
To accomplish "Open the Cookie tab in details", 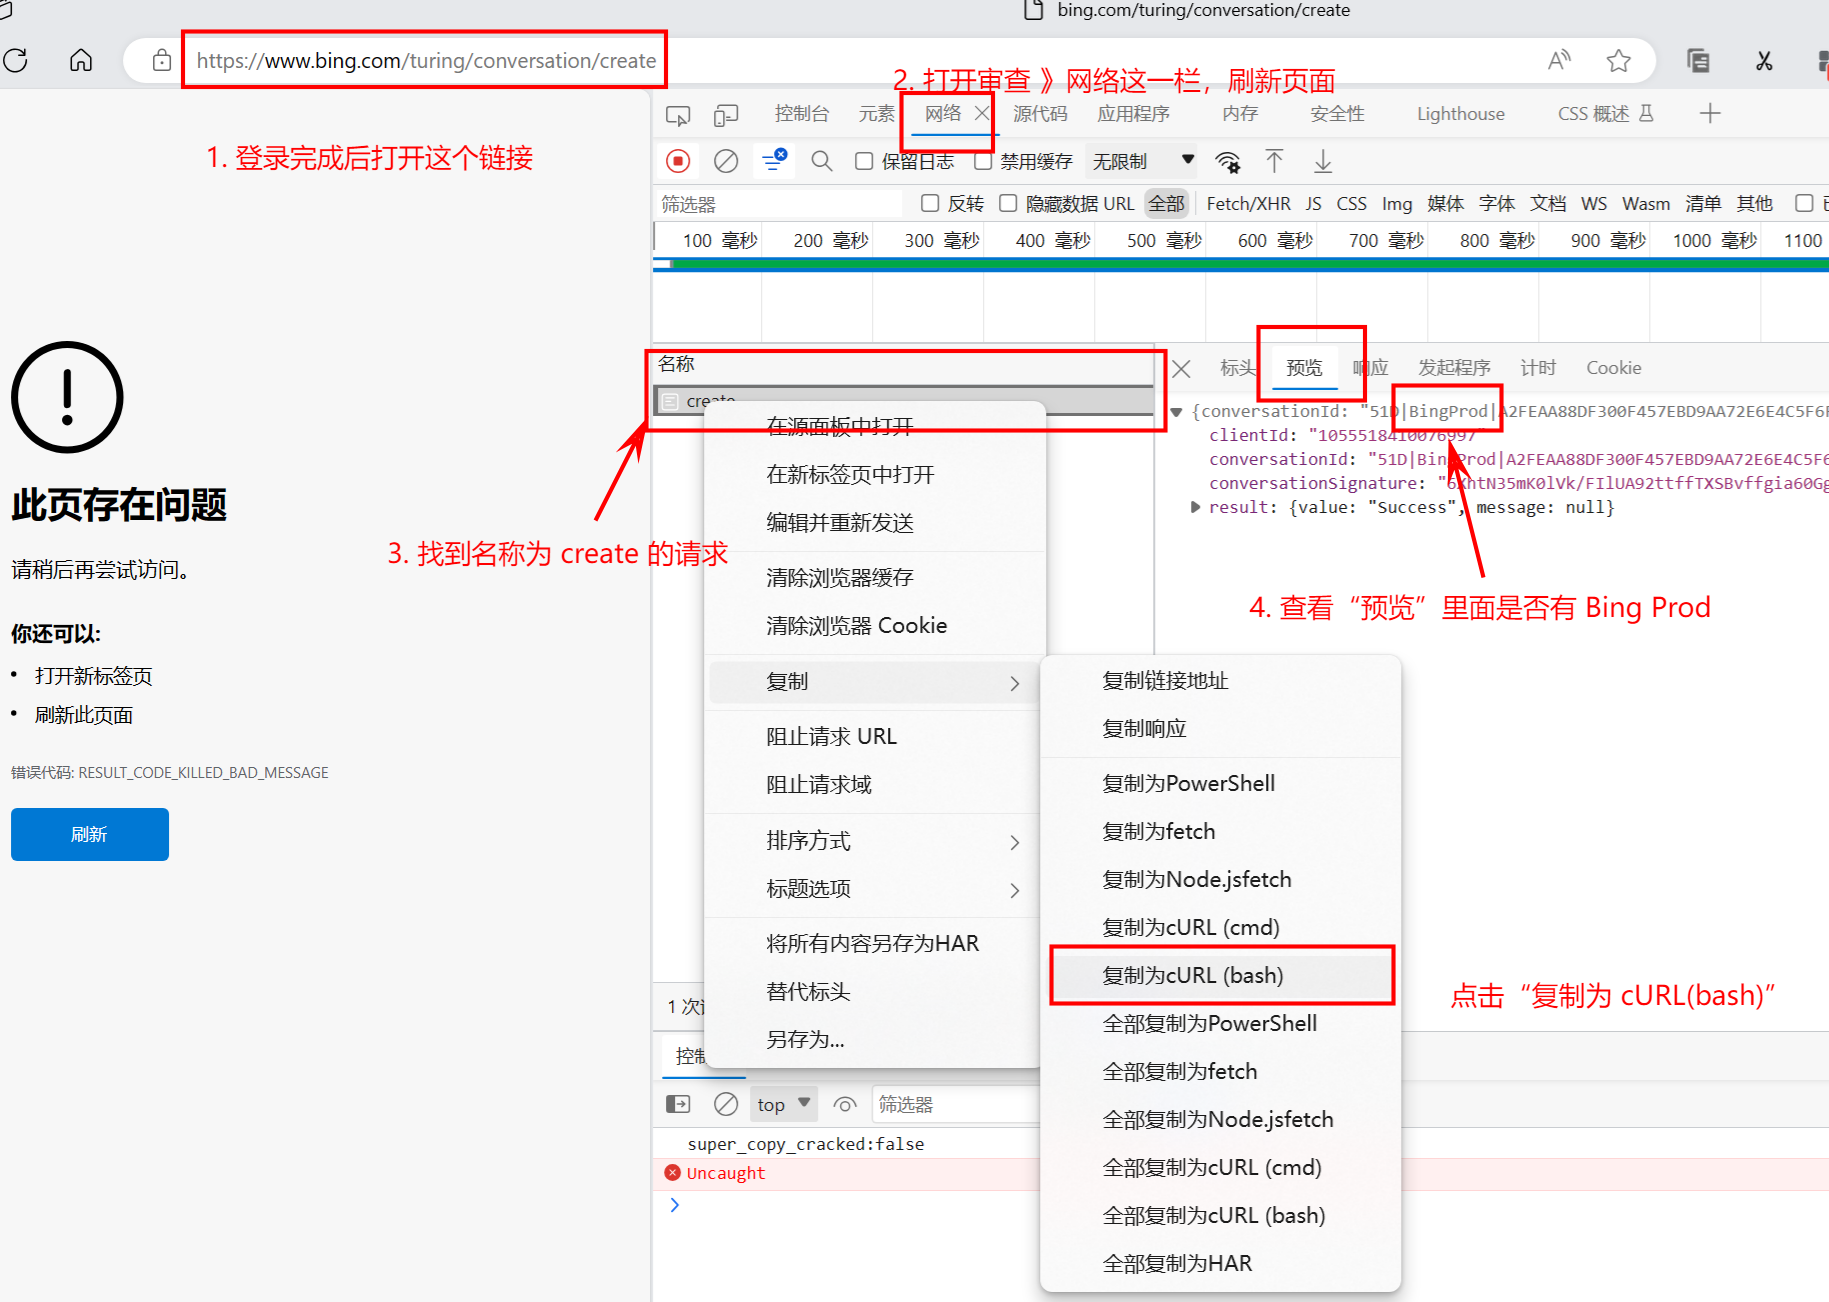I will pyautogui.click(x=1613, y=368).
